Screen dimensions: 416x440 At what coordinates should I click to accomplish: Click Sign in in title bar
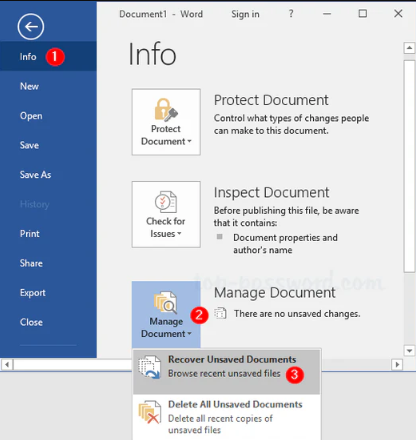(x=245, y=14)
